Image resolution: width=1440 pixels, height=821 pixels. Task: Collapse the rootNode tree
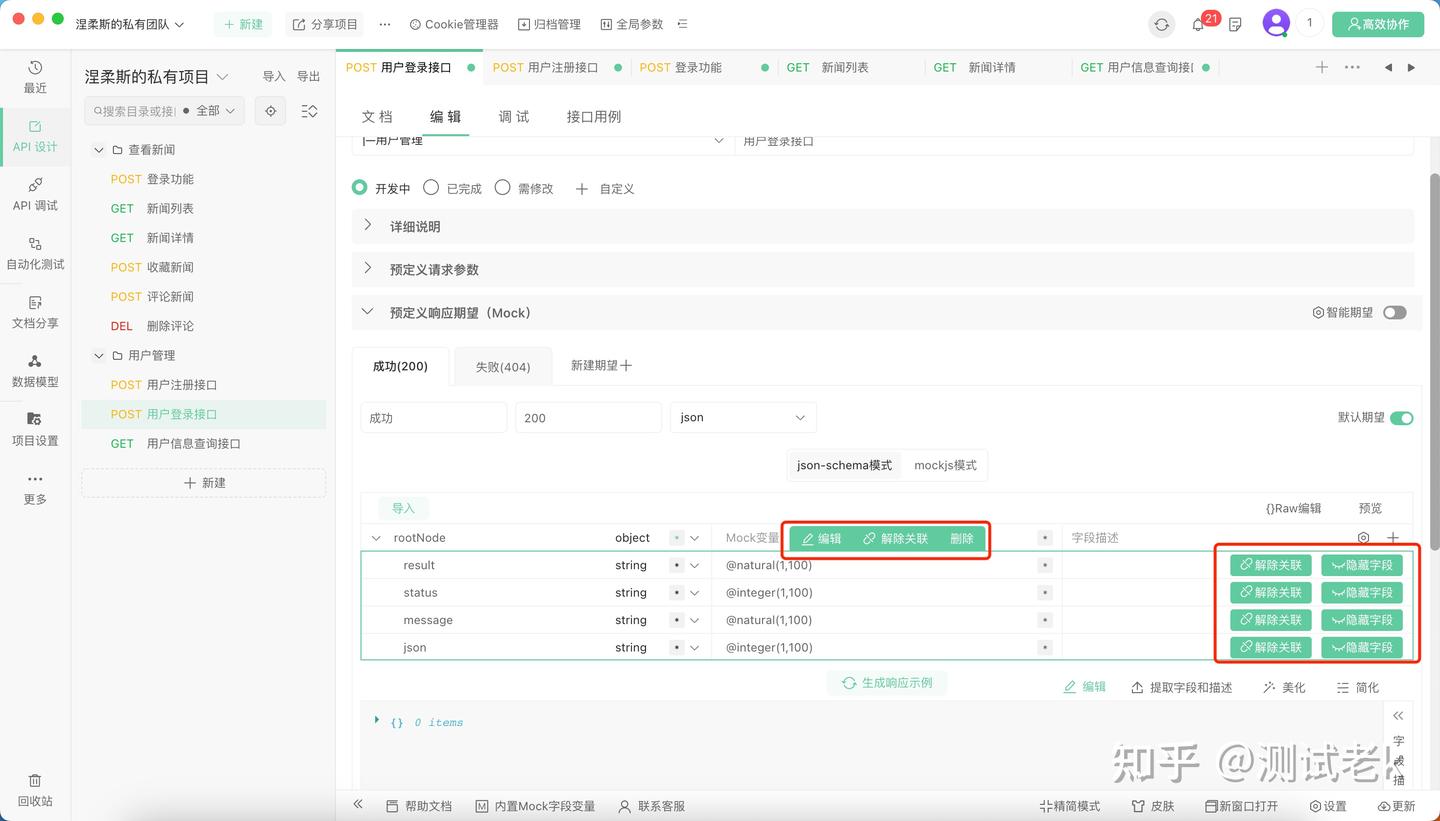click(375, 537)
